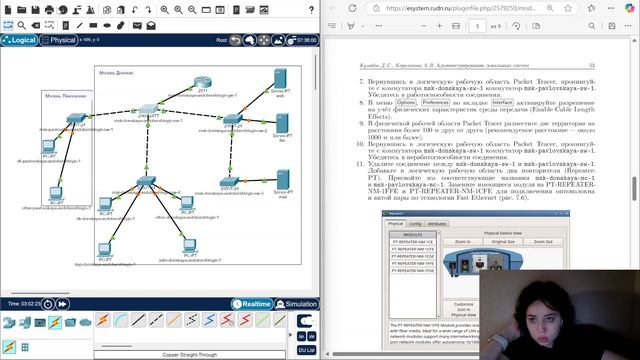The image size is (640, 360).
Task: Open a file with the folder icon
Action: click(x=22, y=9)
